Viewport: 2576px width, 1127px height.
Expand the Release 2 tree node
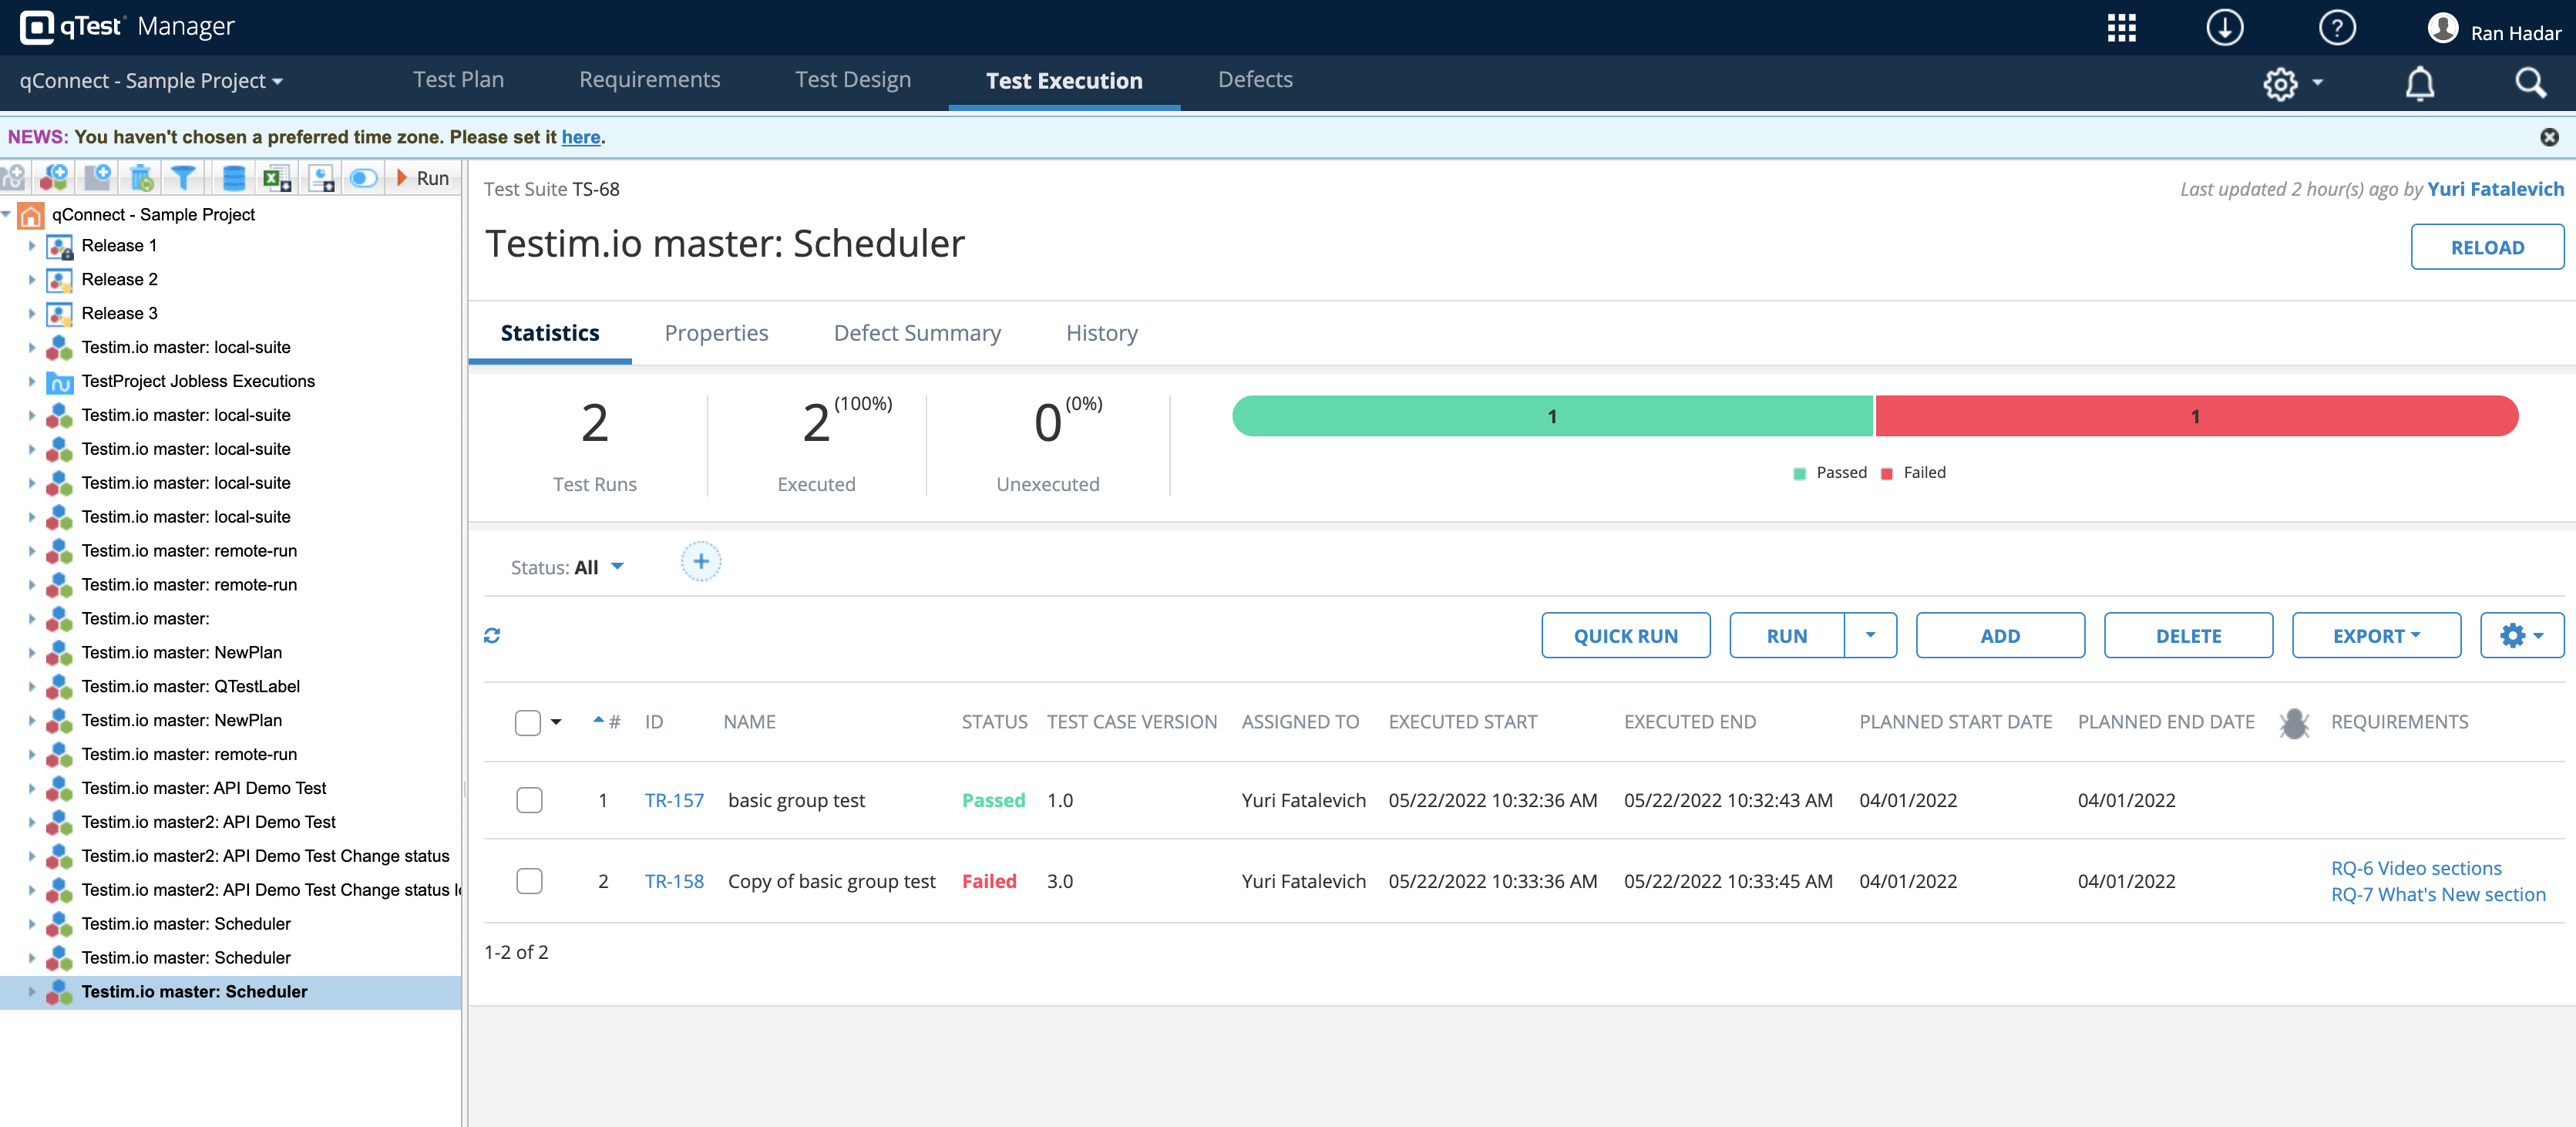coord(32,280)
